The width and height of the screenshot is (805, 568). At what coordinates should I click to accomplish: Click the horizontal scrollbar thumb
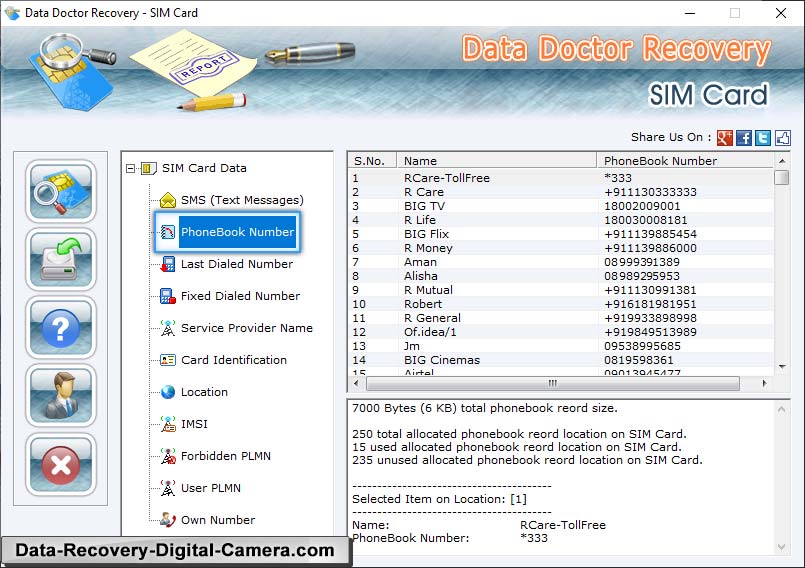pyautogui.click(x=553, y=383)
